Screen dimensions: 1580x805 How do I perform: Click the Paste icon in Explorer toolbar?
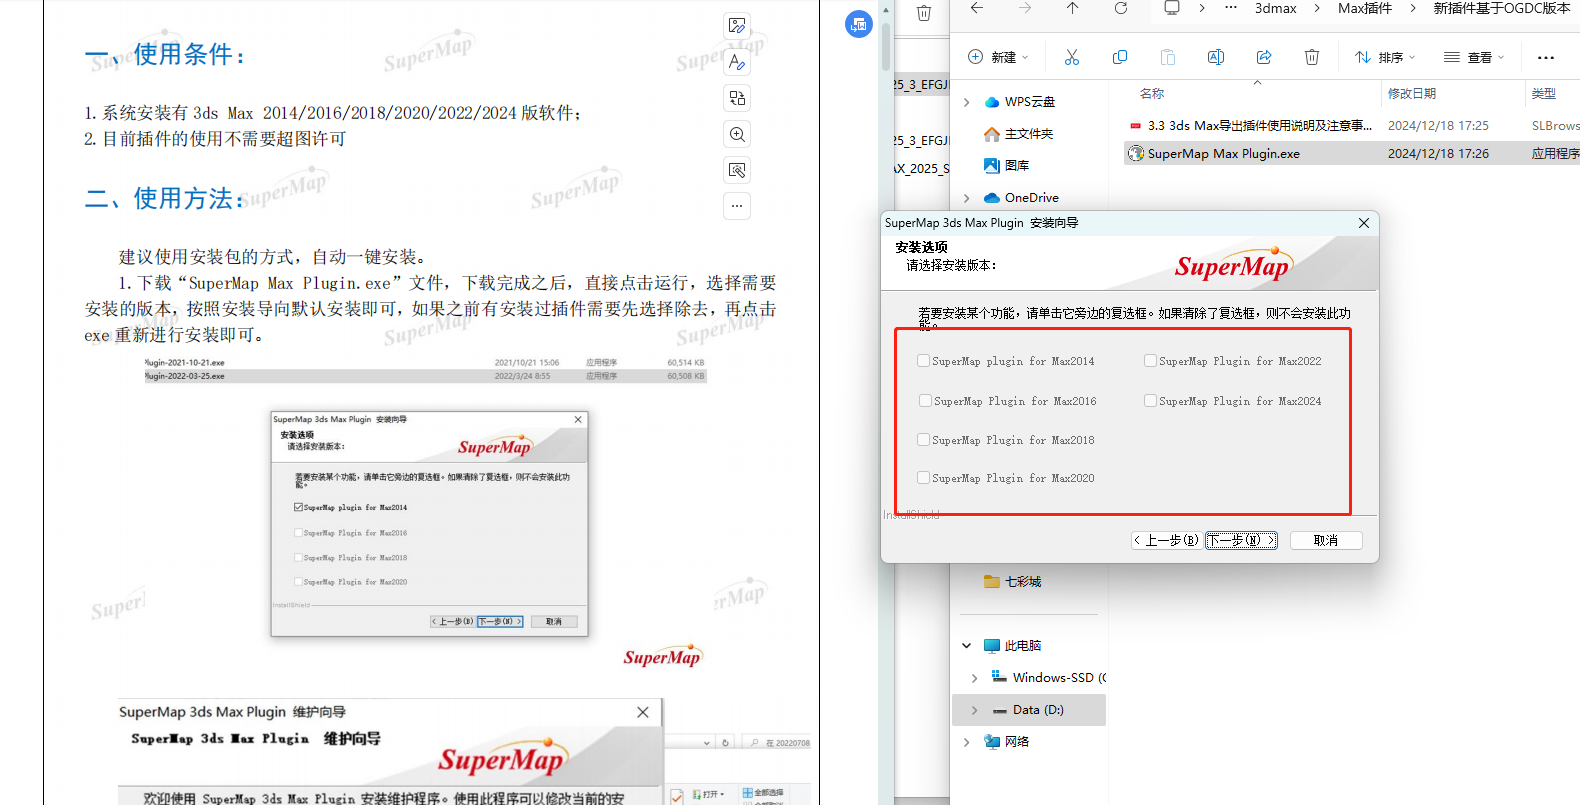point(1168,57)
